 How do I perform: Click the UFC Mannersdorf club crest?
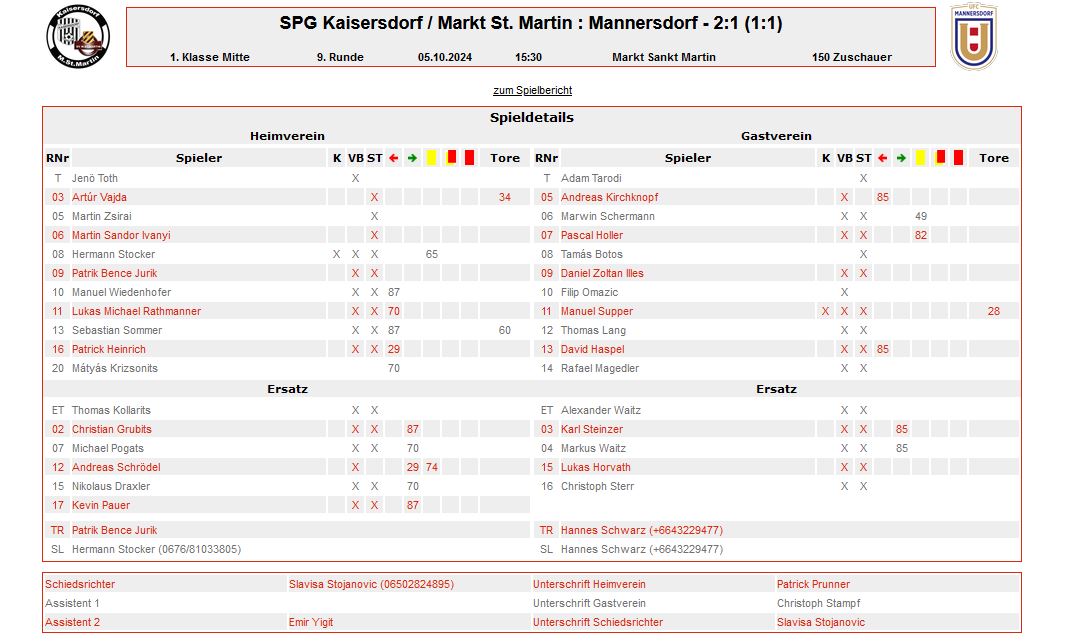pyautogui.click(x=974, y=37)
